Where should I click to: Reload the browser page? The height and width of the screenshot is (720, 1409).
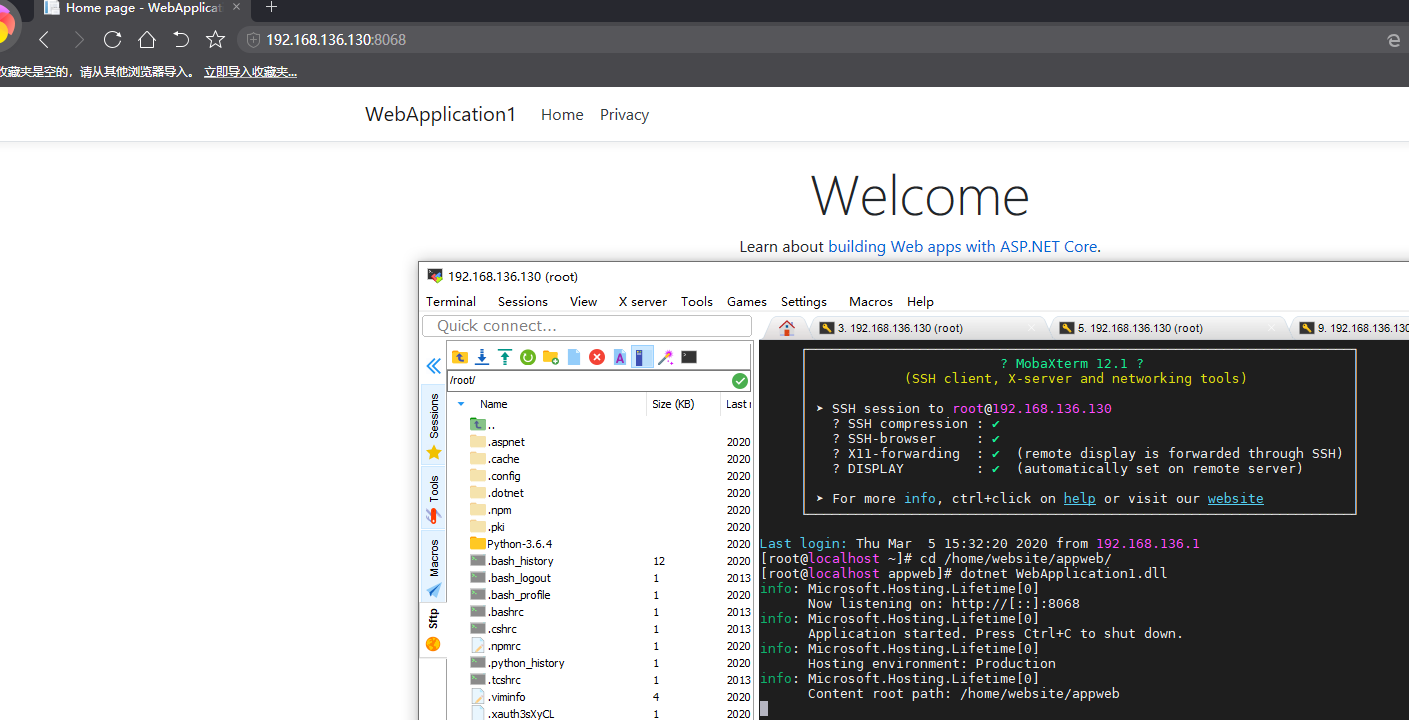pos(112,40)
